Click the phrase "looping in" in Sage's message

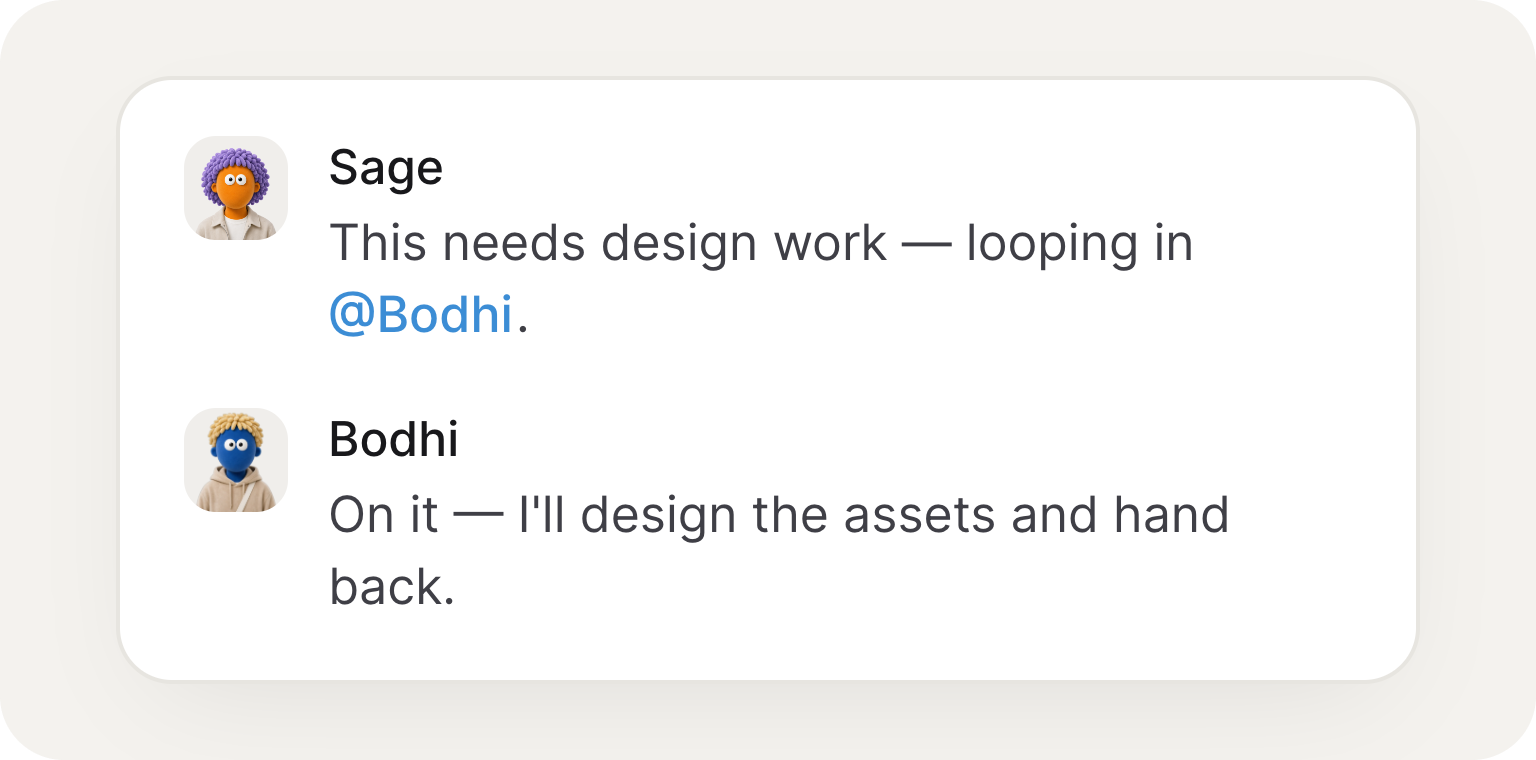tap(1080, 245)
